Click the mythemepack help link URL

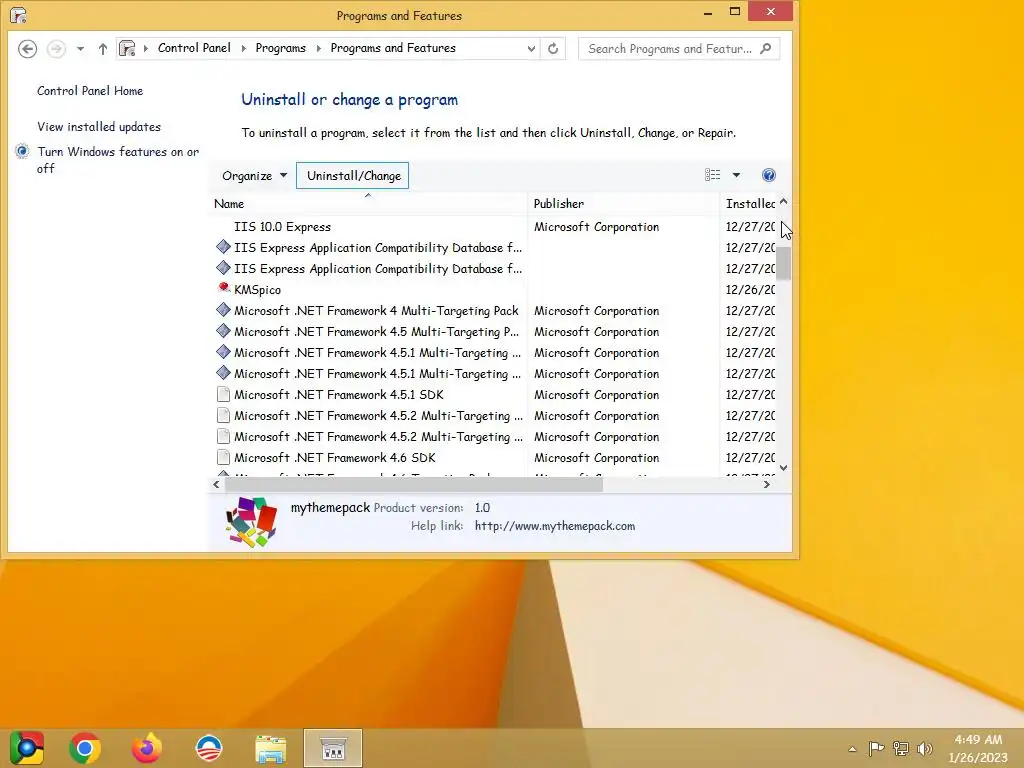pos(554,526)
